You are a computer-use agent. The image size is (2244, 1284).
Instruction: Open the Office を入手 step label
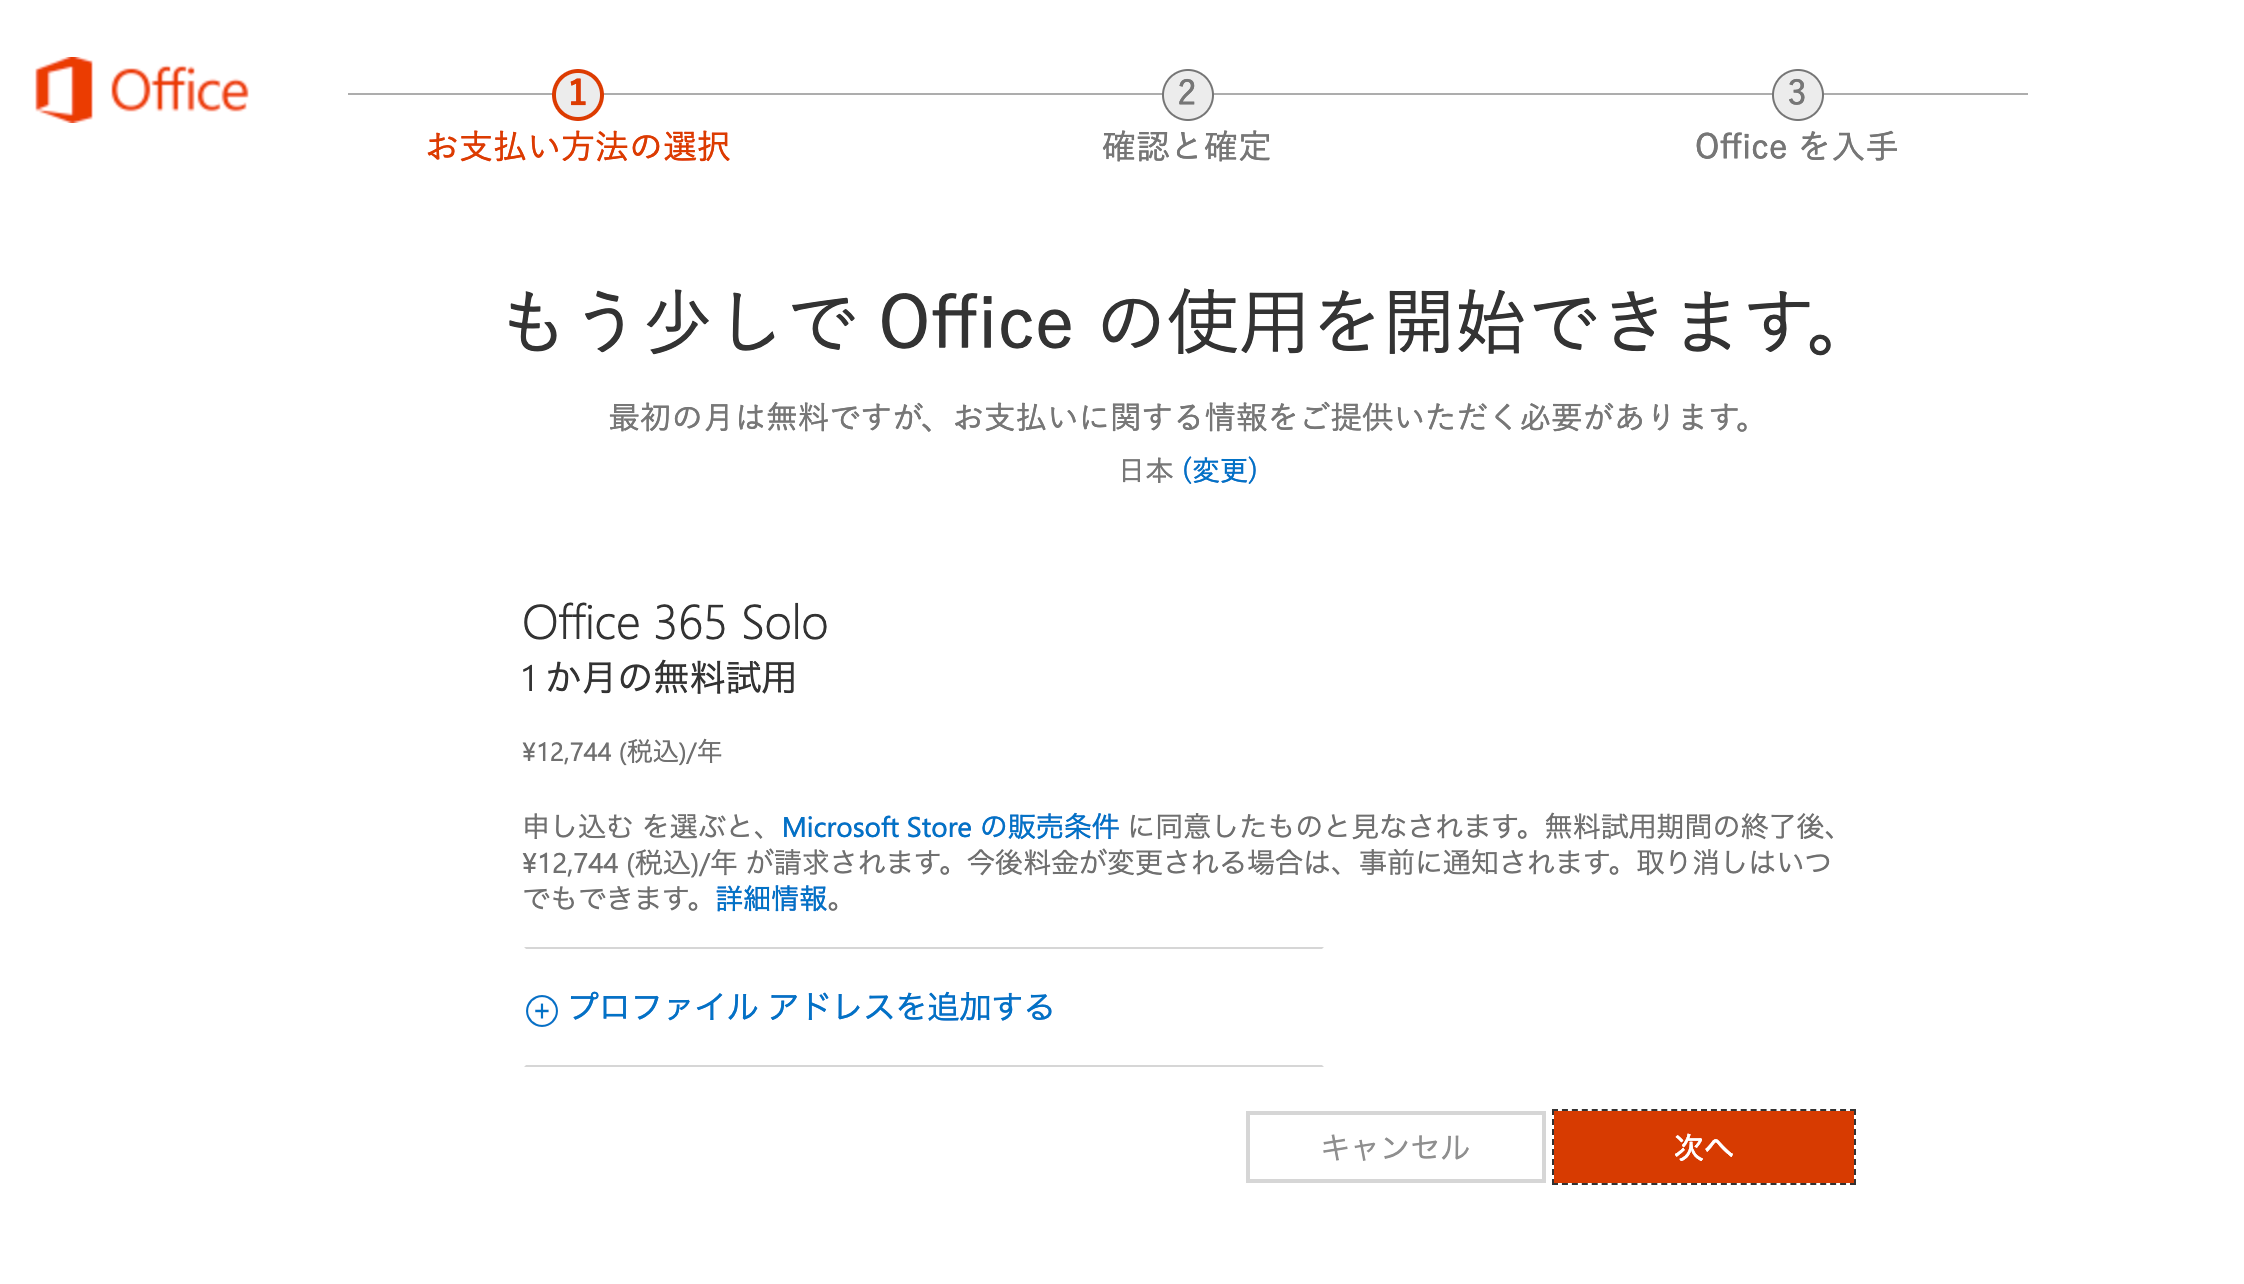tap(1797, 147)
